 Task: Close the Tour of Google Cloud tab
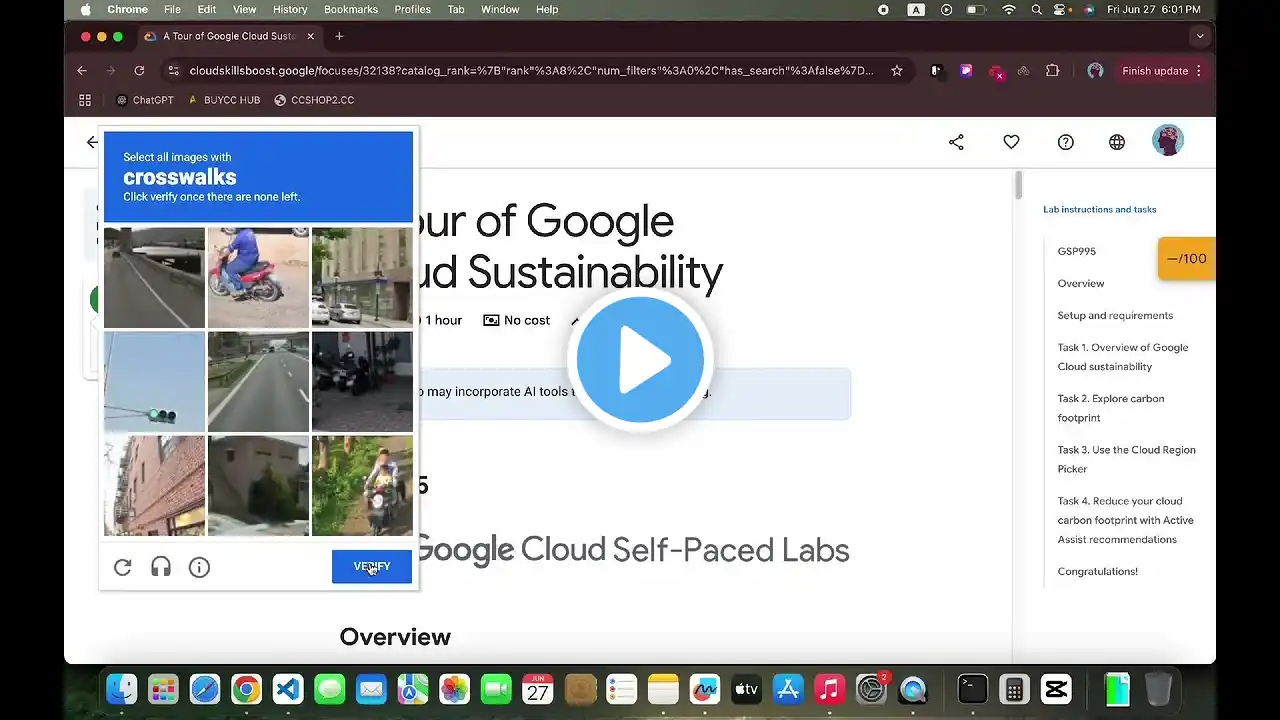(x=310, y=37)
